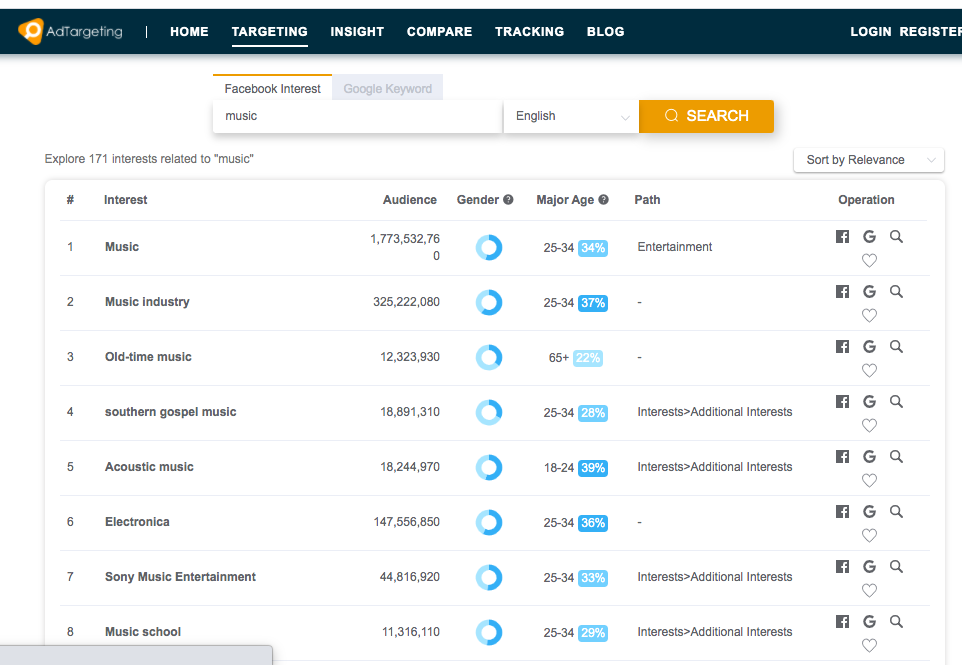
Task: Favorite southern gospel music with heart
Action: click(x=869, y=425)
